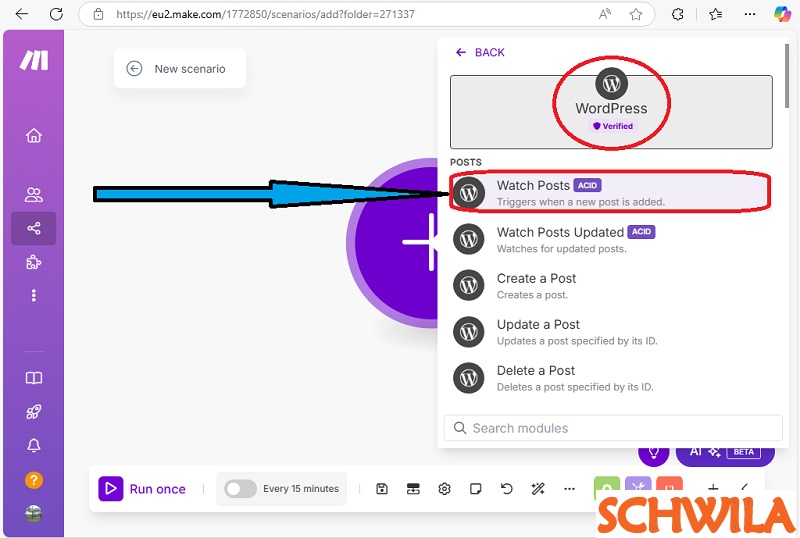Viewport: 800px width, 538px height.
Task: Open Scenario settings gear icon
Action: (x=444, y=489)
